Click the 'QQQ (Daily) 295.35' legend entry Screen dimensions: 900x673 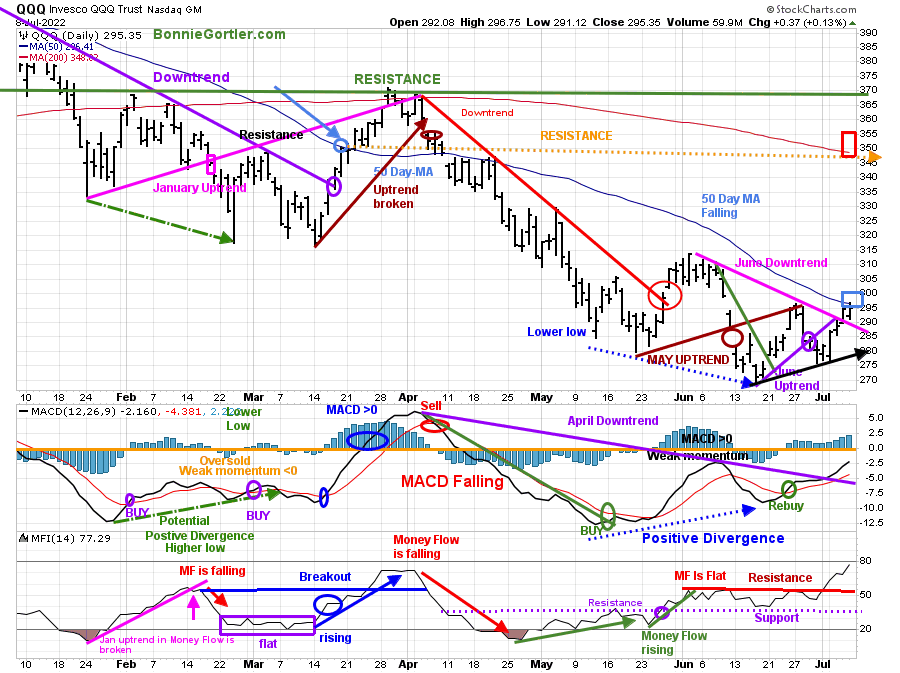pyautogui.click(x=82, y=36)
